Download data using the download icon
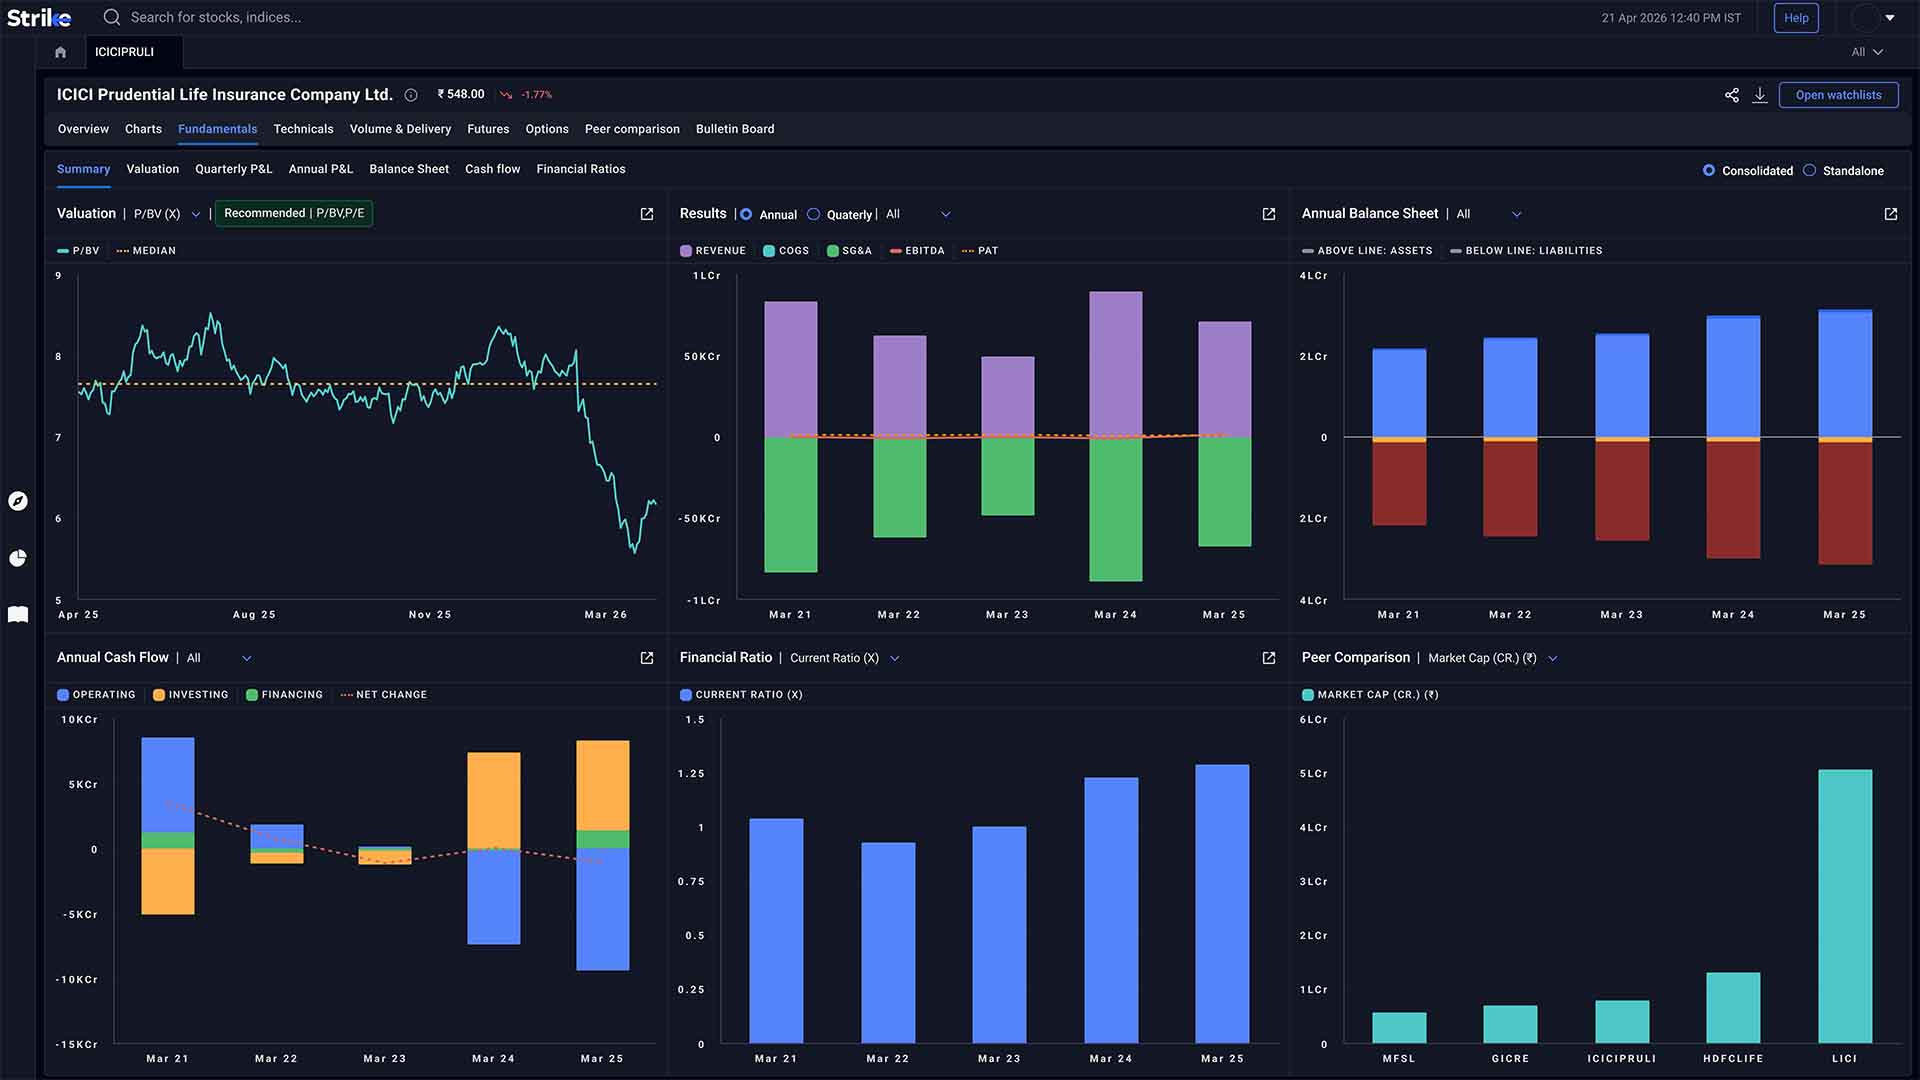Image resolution: width=1920 pixels, height=1080 pixels. tap(1760, 95)
